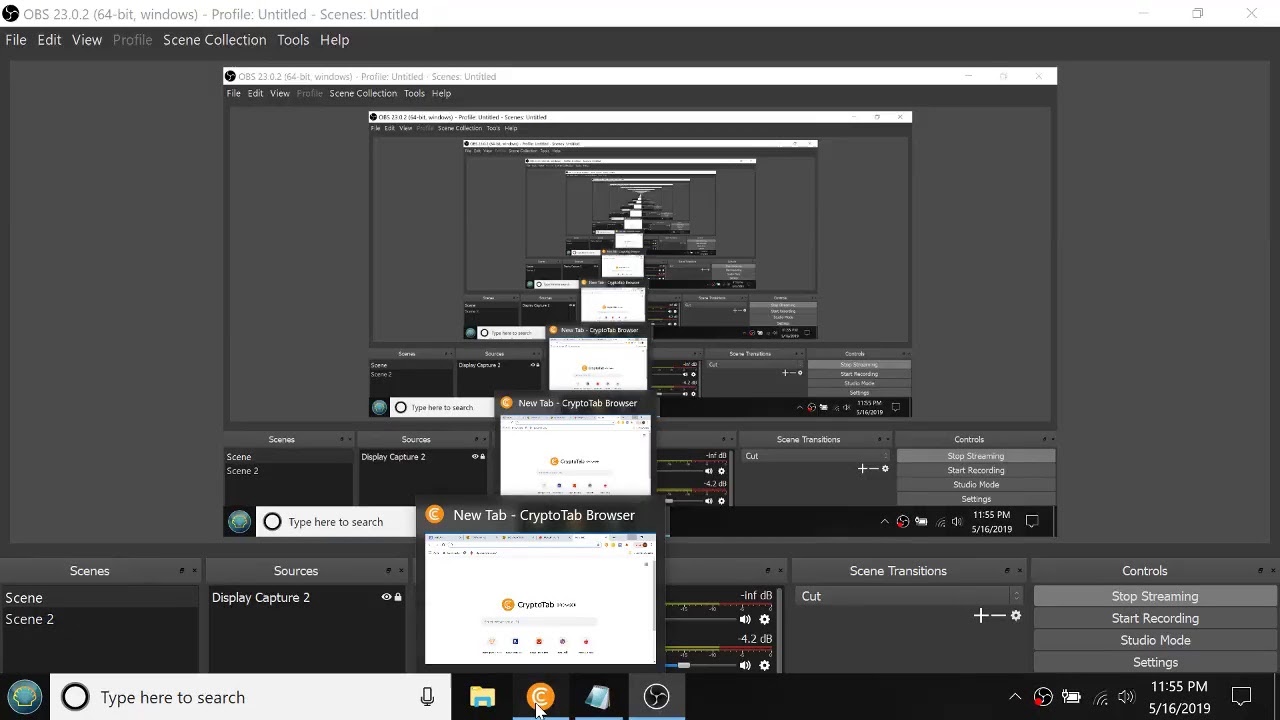This screenshot has height=720, width=1280.
Task: Close the Scenes dock panel
Action: (193, 571)
